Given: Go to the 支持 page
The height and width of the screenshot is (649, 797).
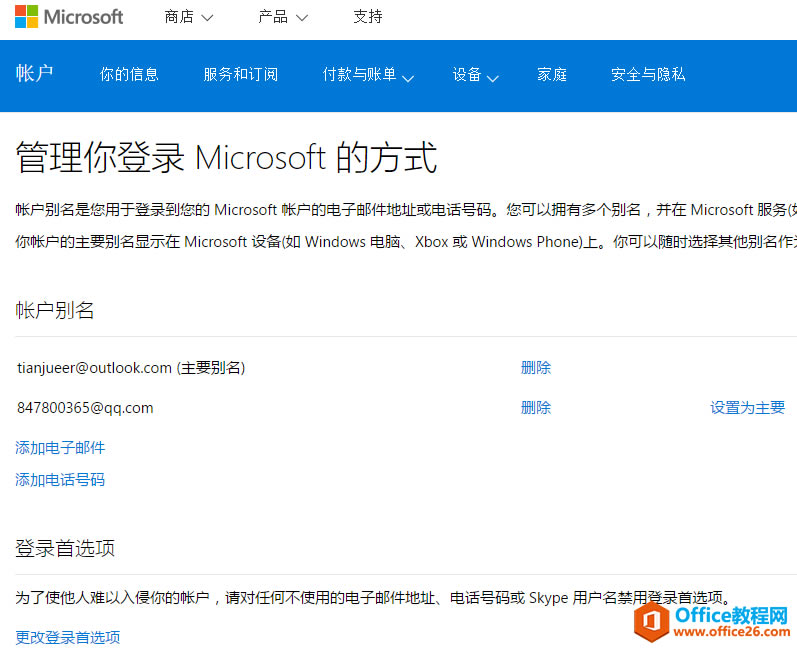Looking at the screenshot, I should [x=368, y=17].
